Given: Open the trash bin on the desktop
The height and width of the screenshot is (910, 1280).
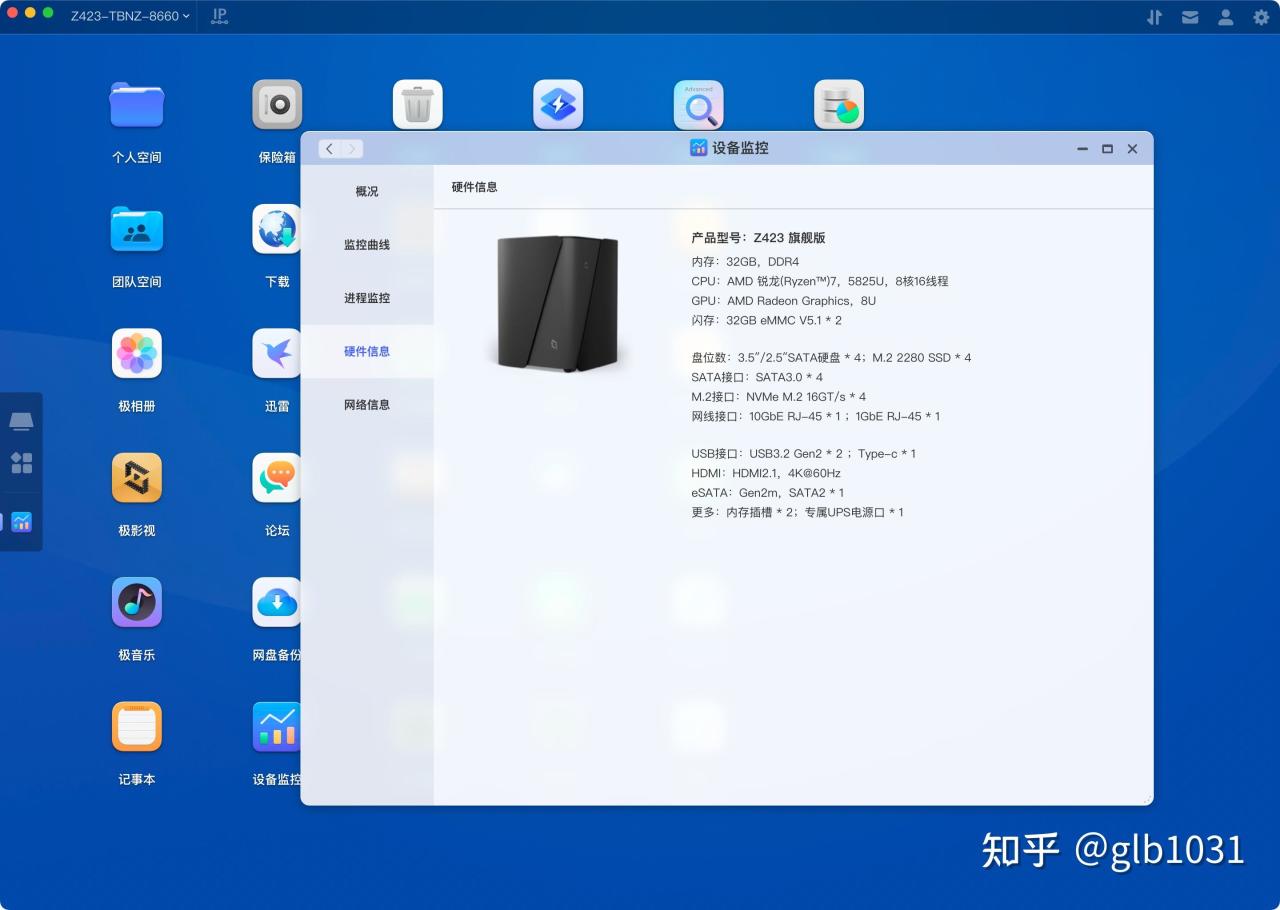Looking at the screenshot, I should [417, 104].
